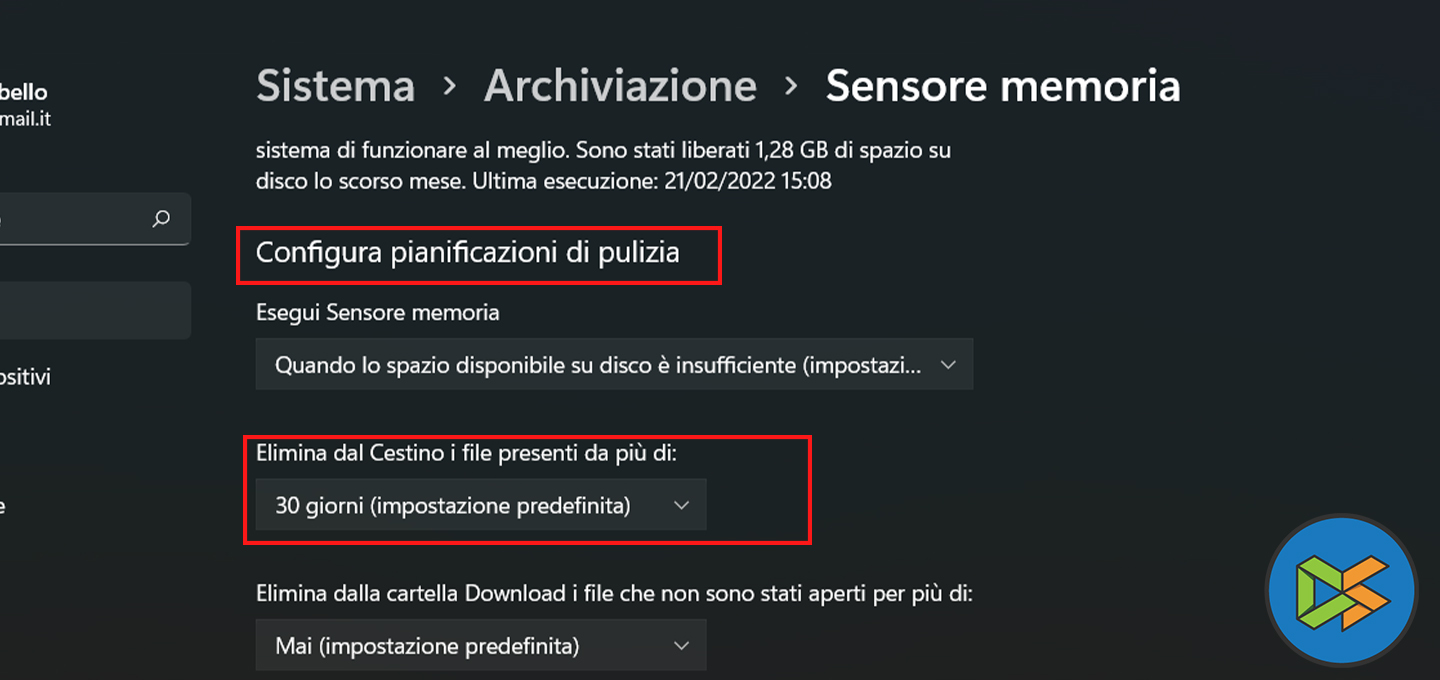This screenshot has width=1440, height=680.
Task: Focus the settings search box
Action: coord(70,219)
